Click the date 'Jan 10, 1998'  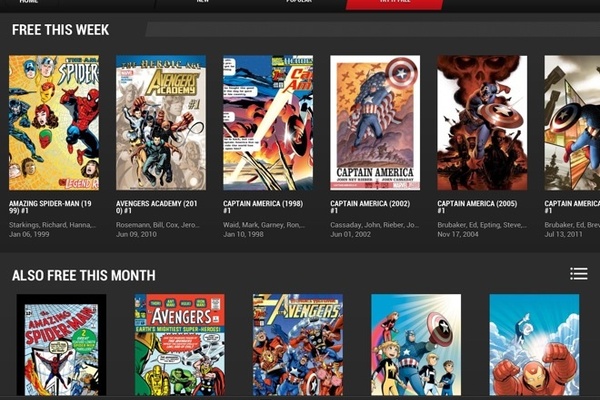243,234
